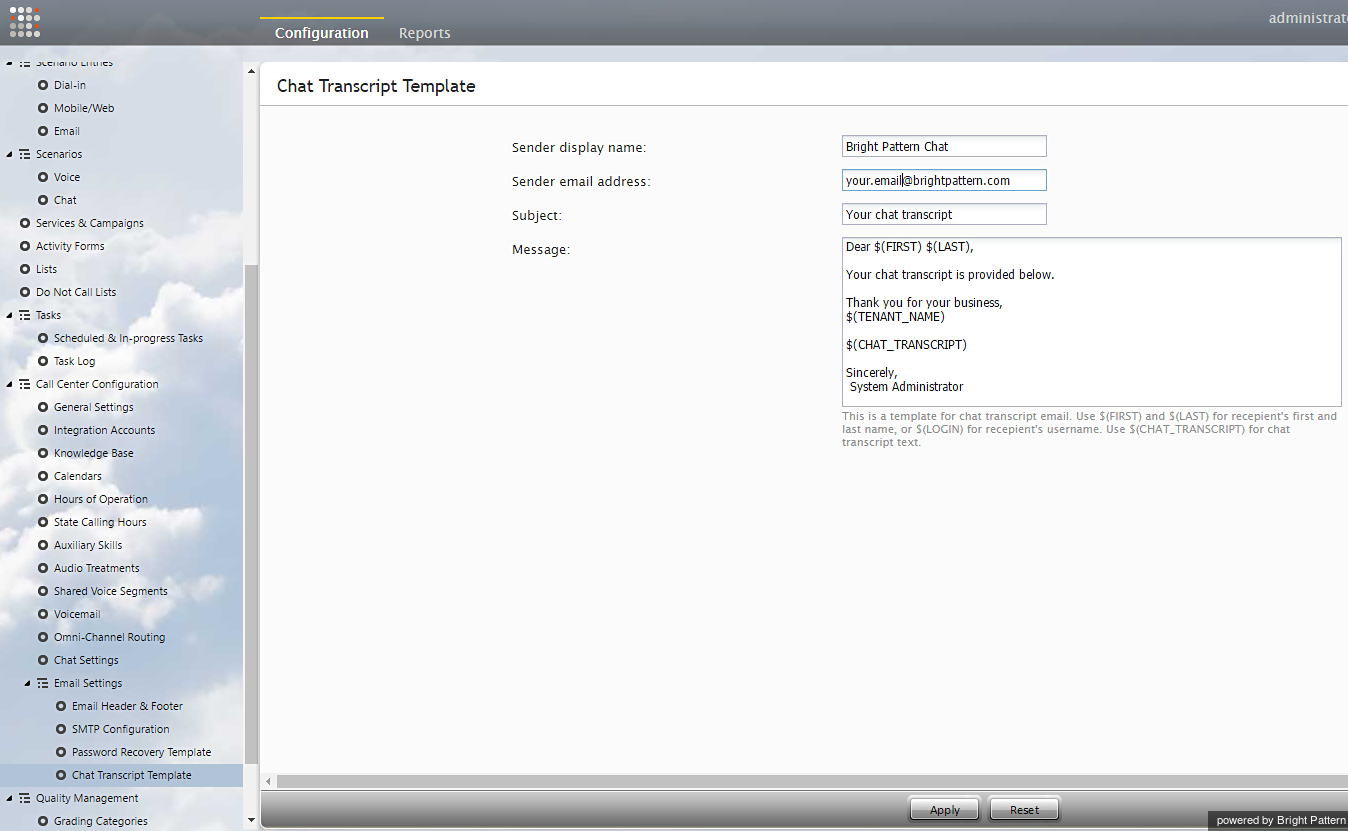Click the horizontal scrollbar left arrow

click(x=267, y=781)
